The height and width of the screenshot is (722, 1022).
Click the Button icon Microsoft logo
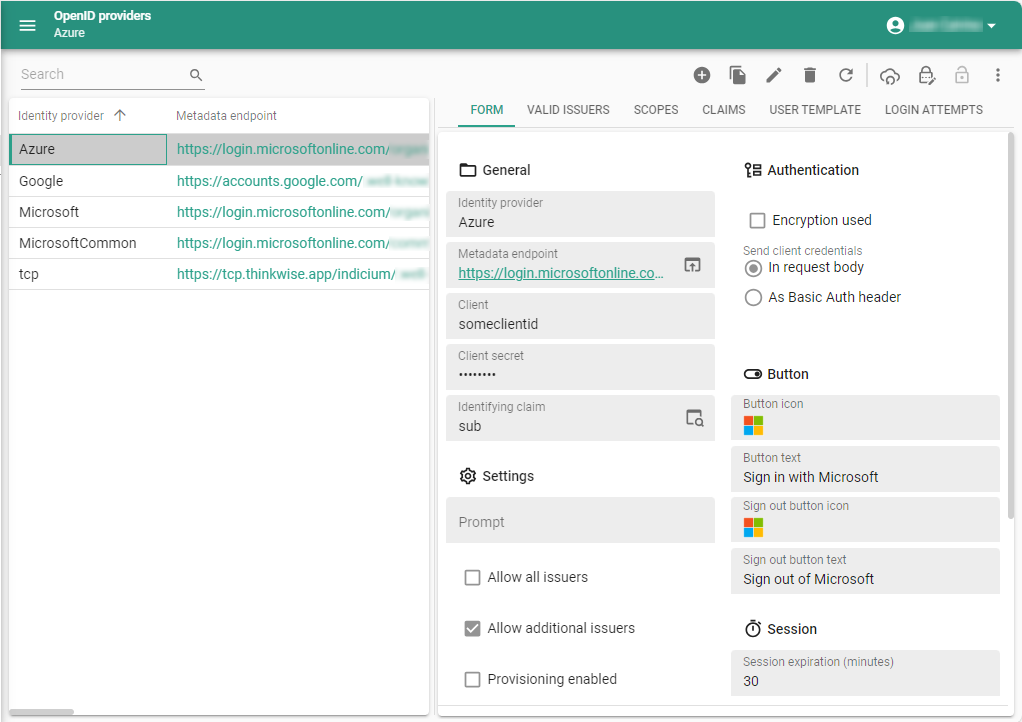tap(753, 426)
